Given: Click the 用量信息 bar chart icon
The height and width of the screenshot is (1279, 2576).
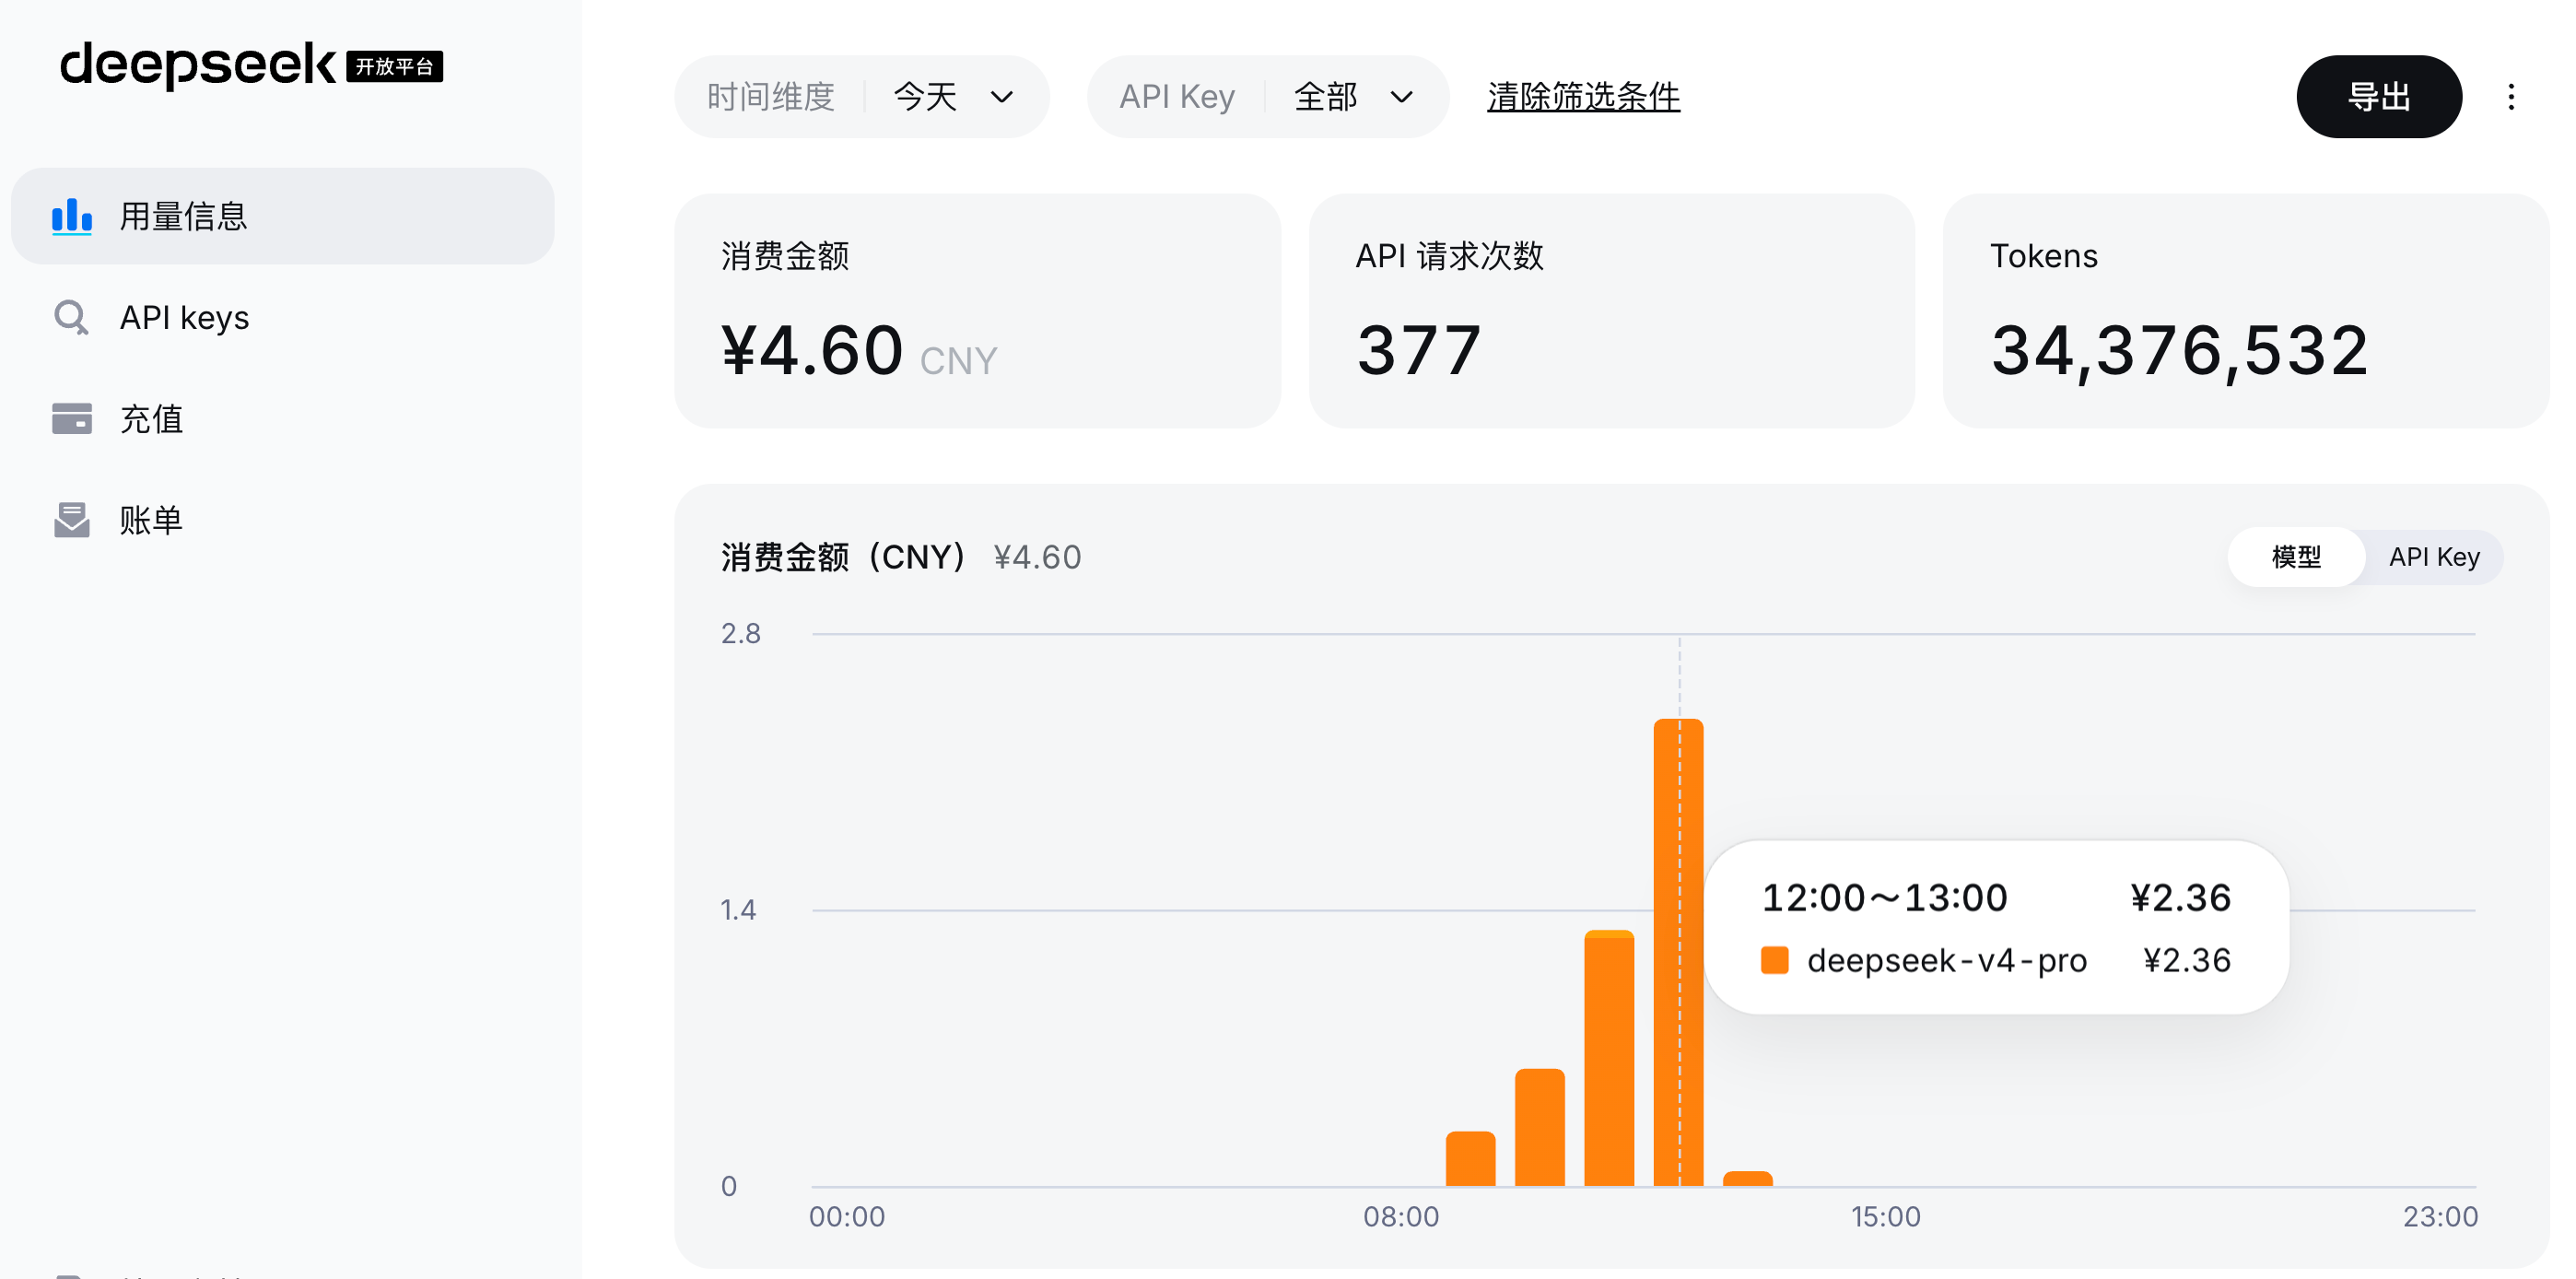Looking at the screenshot, I should coord(72,216).
